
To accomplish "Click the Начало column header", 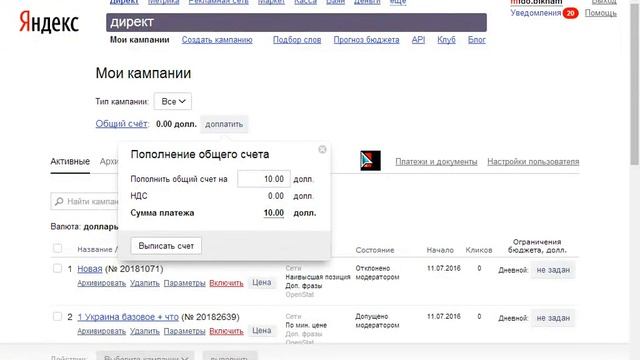I will click(440, 250).
